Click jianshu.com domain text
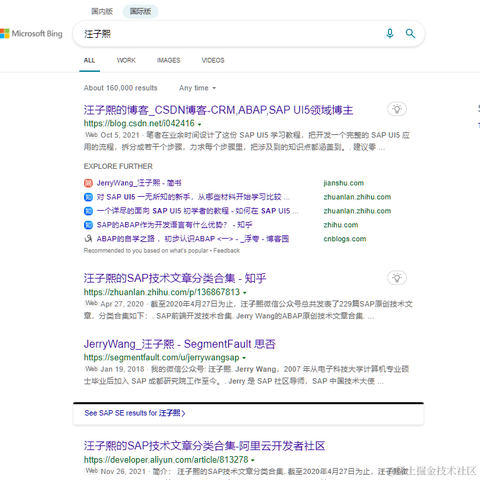The image size is (480, 480). pos(343,183)
